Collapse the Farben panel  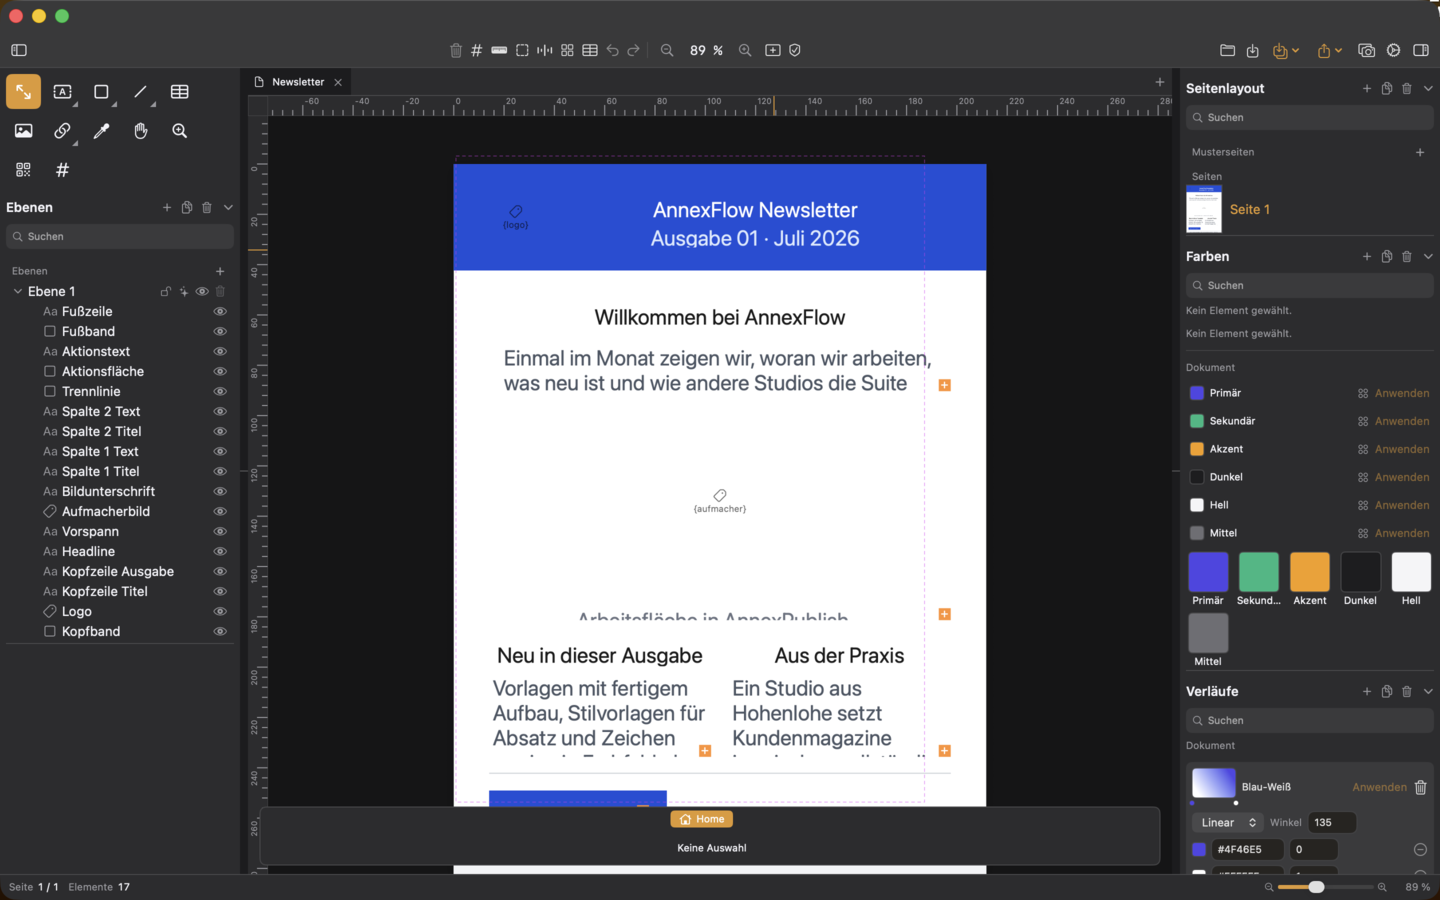coord(1428,257)
